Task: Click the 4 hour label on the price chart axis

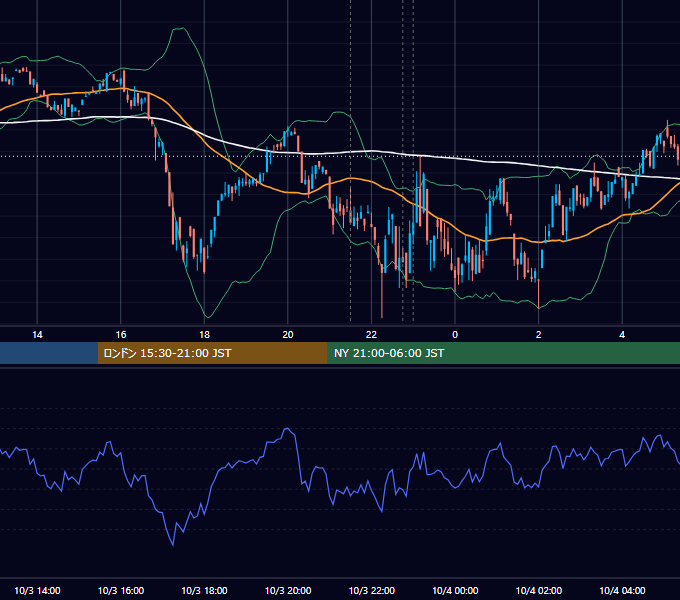Action: (622, 335)
